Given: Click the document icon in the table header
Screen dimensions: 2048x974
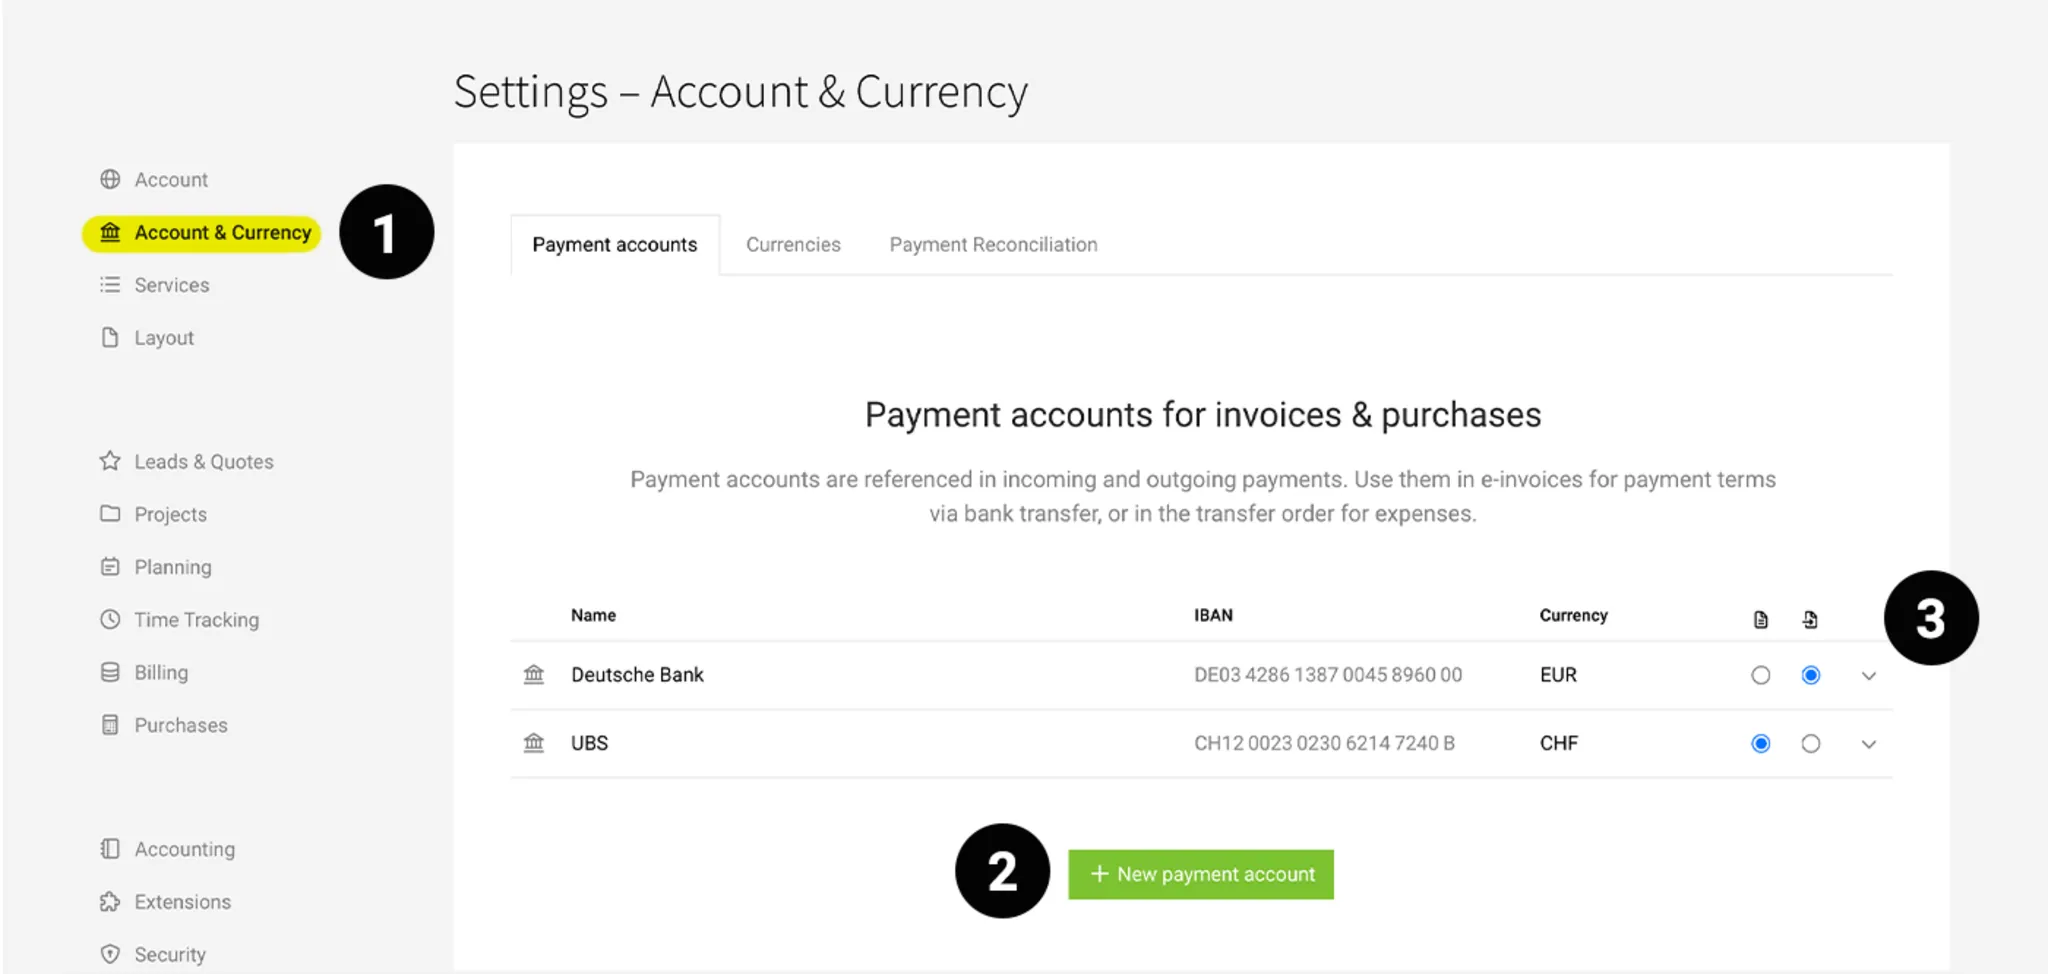Looking at the screenshot, I should [x=1761, y=618].
